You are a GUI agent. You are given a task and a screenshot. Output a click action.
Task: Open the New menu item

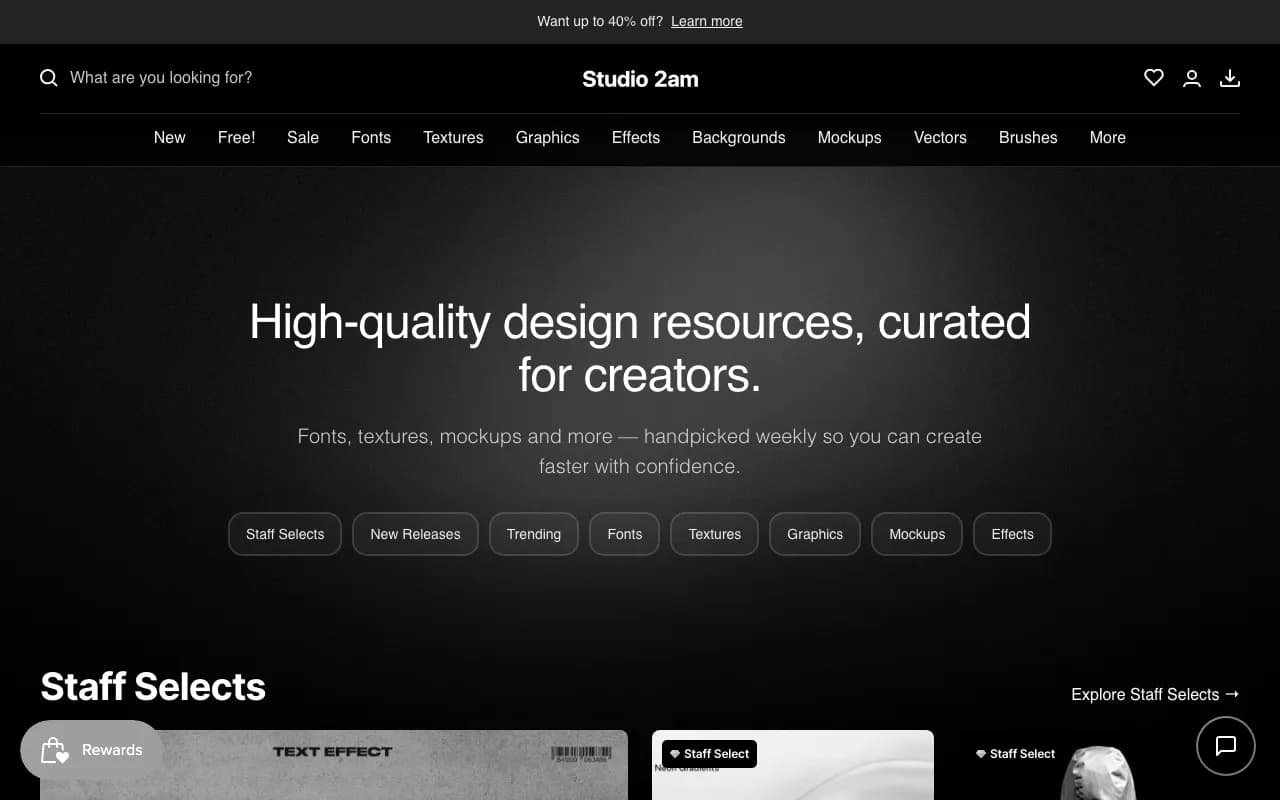point(170,138)
